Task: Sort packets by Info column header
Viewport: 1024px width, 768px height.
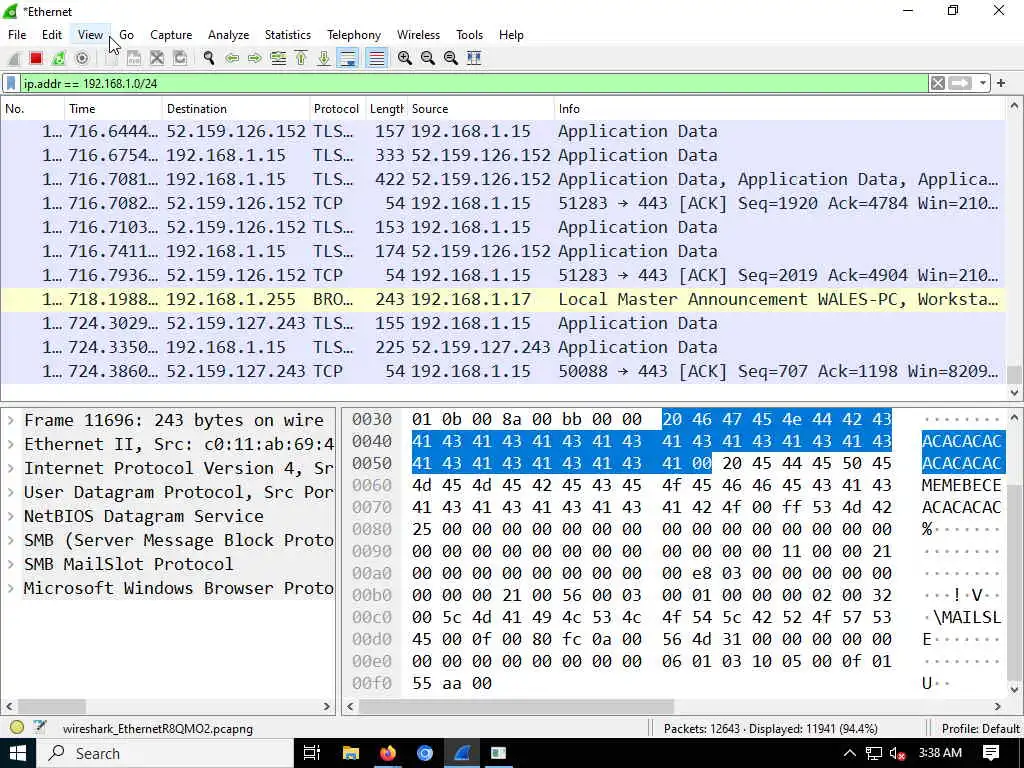Action: point(779,109)
